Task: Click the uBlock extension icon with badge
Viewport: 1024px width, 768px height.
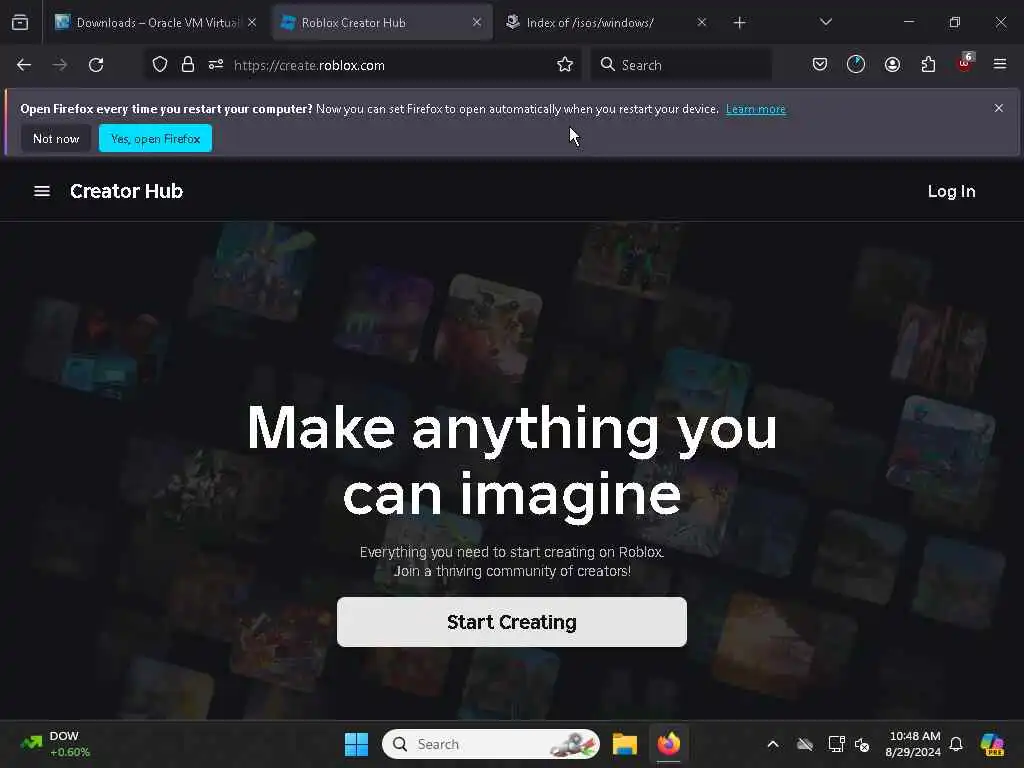Action: [965, 63]
